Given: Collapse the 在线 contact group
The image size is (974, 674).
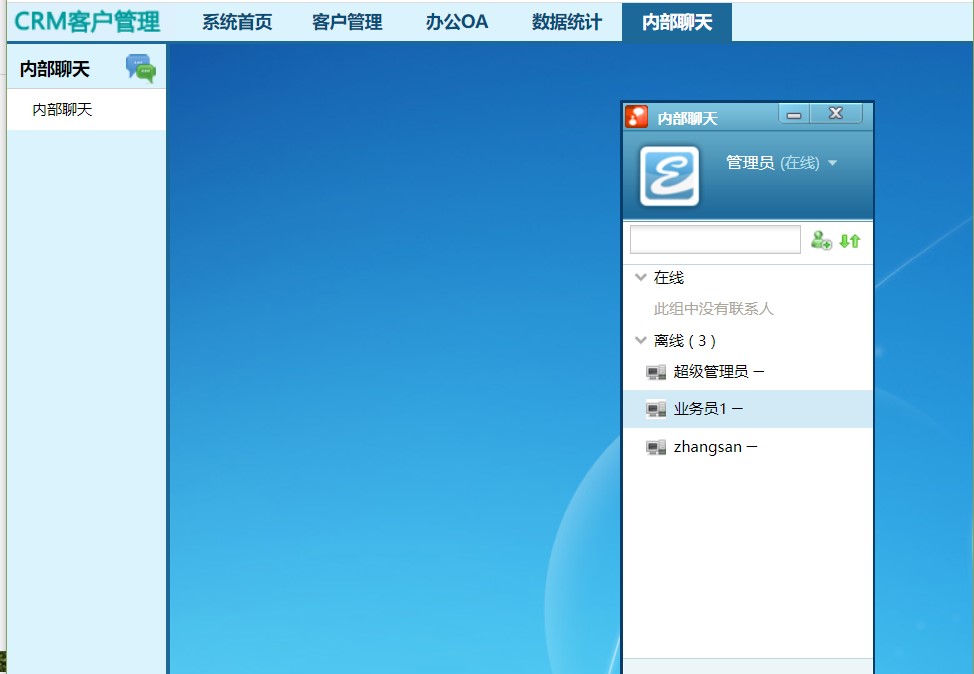Looking at the screenshot, I should [641, 278].
